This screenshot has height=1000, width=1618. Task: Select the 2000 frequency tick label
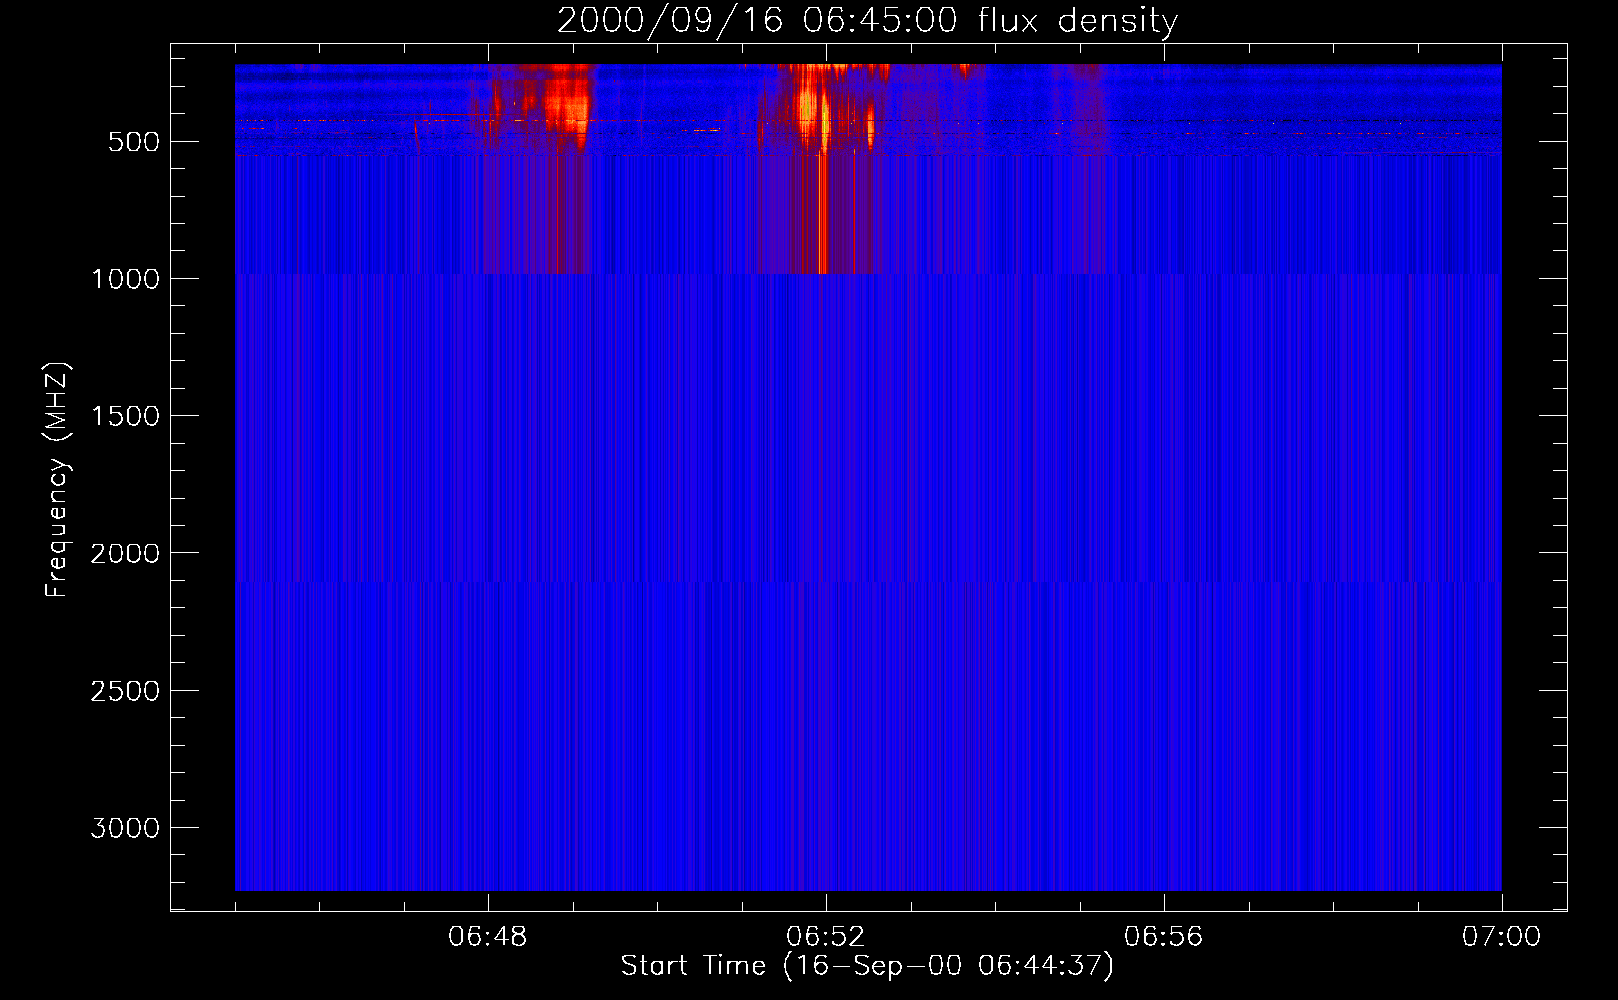[x=125, y=553]
